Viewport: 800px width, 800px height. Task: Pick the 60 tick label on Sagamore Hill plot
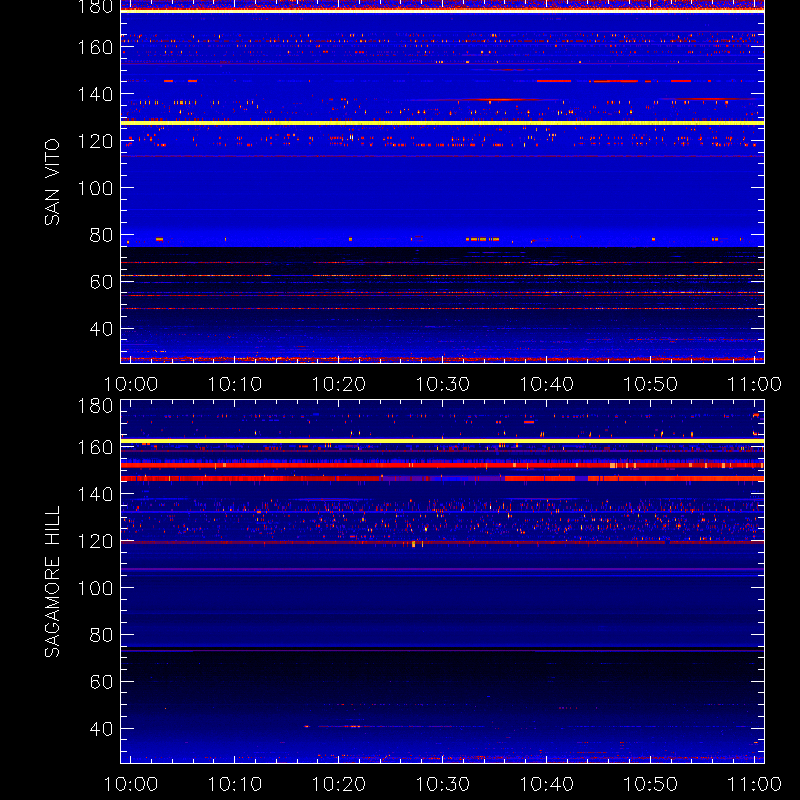(101, 682)
